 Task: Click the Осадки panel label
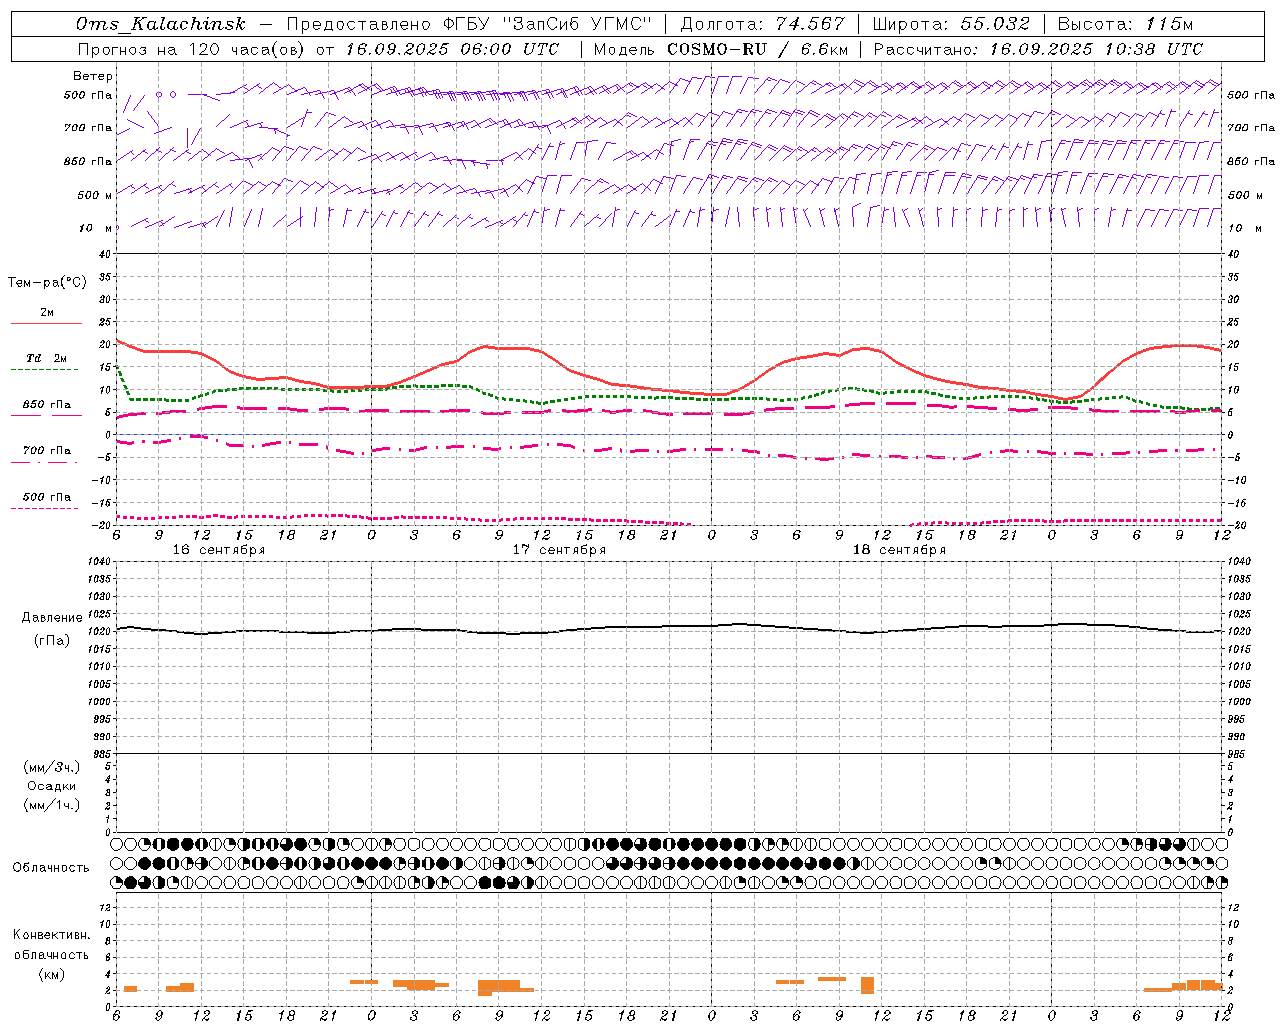click(x=52, y=786)
